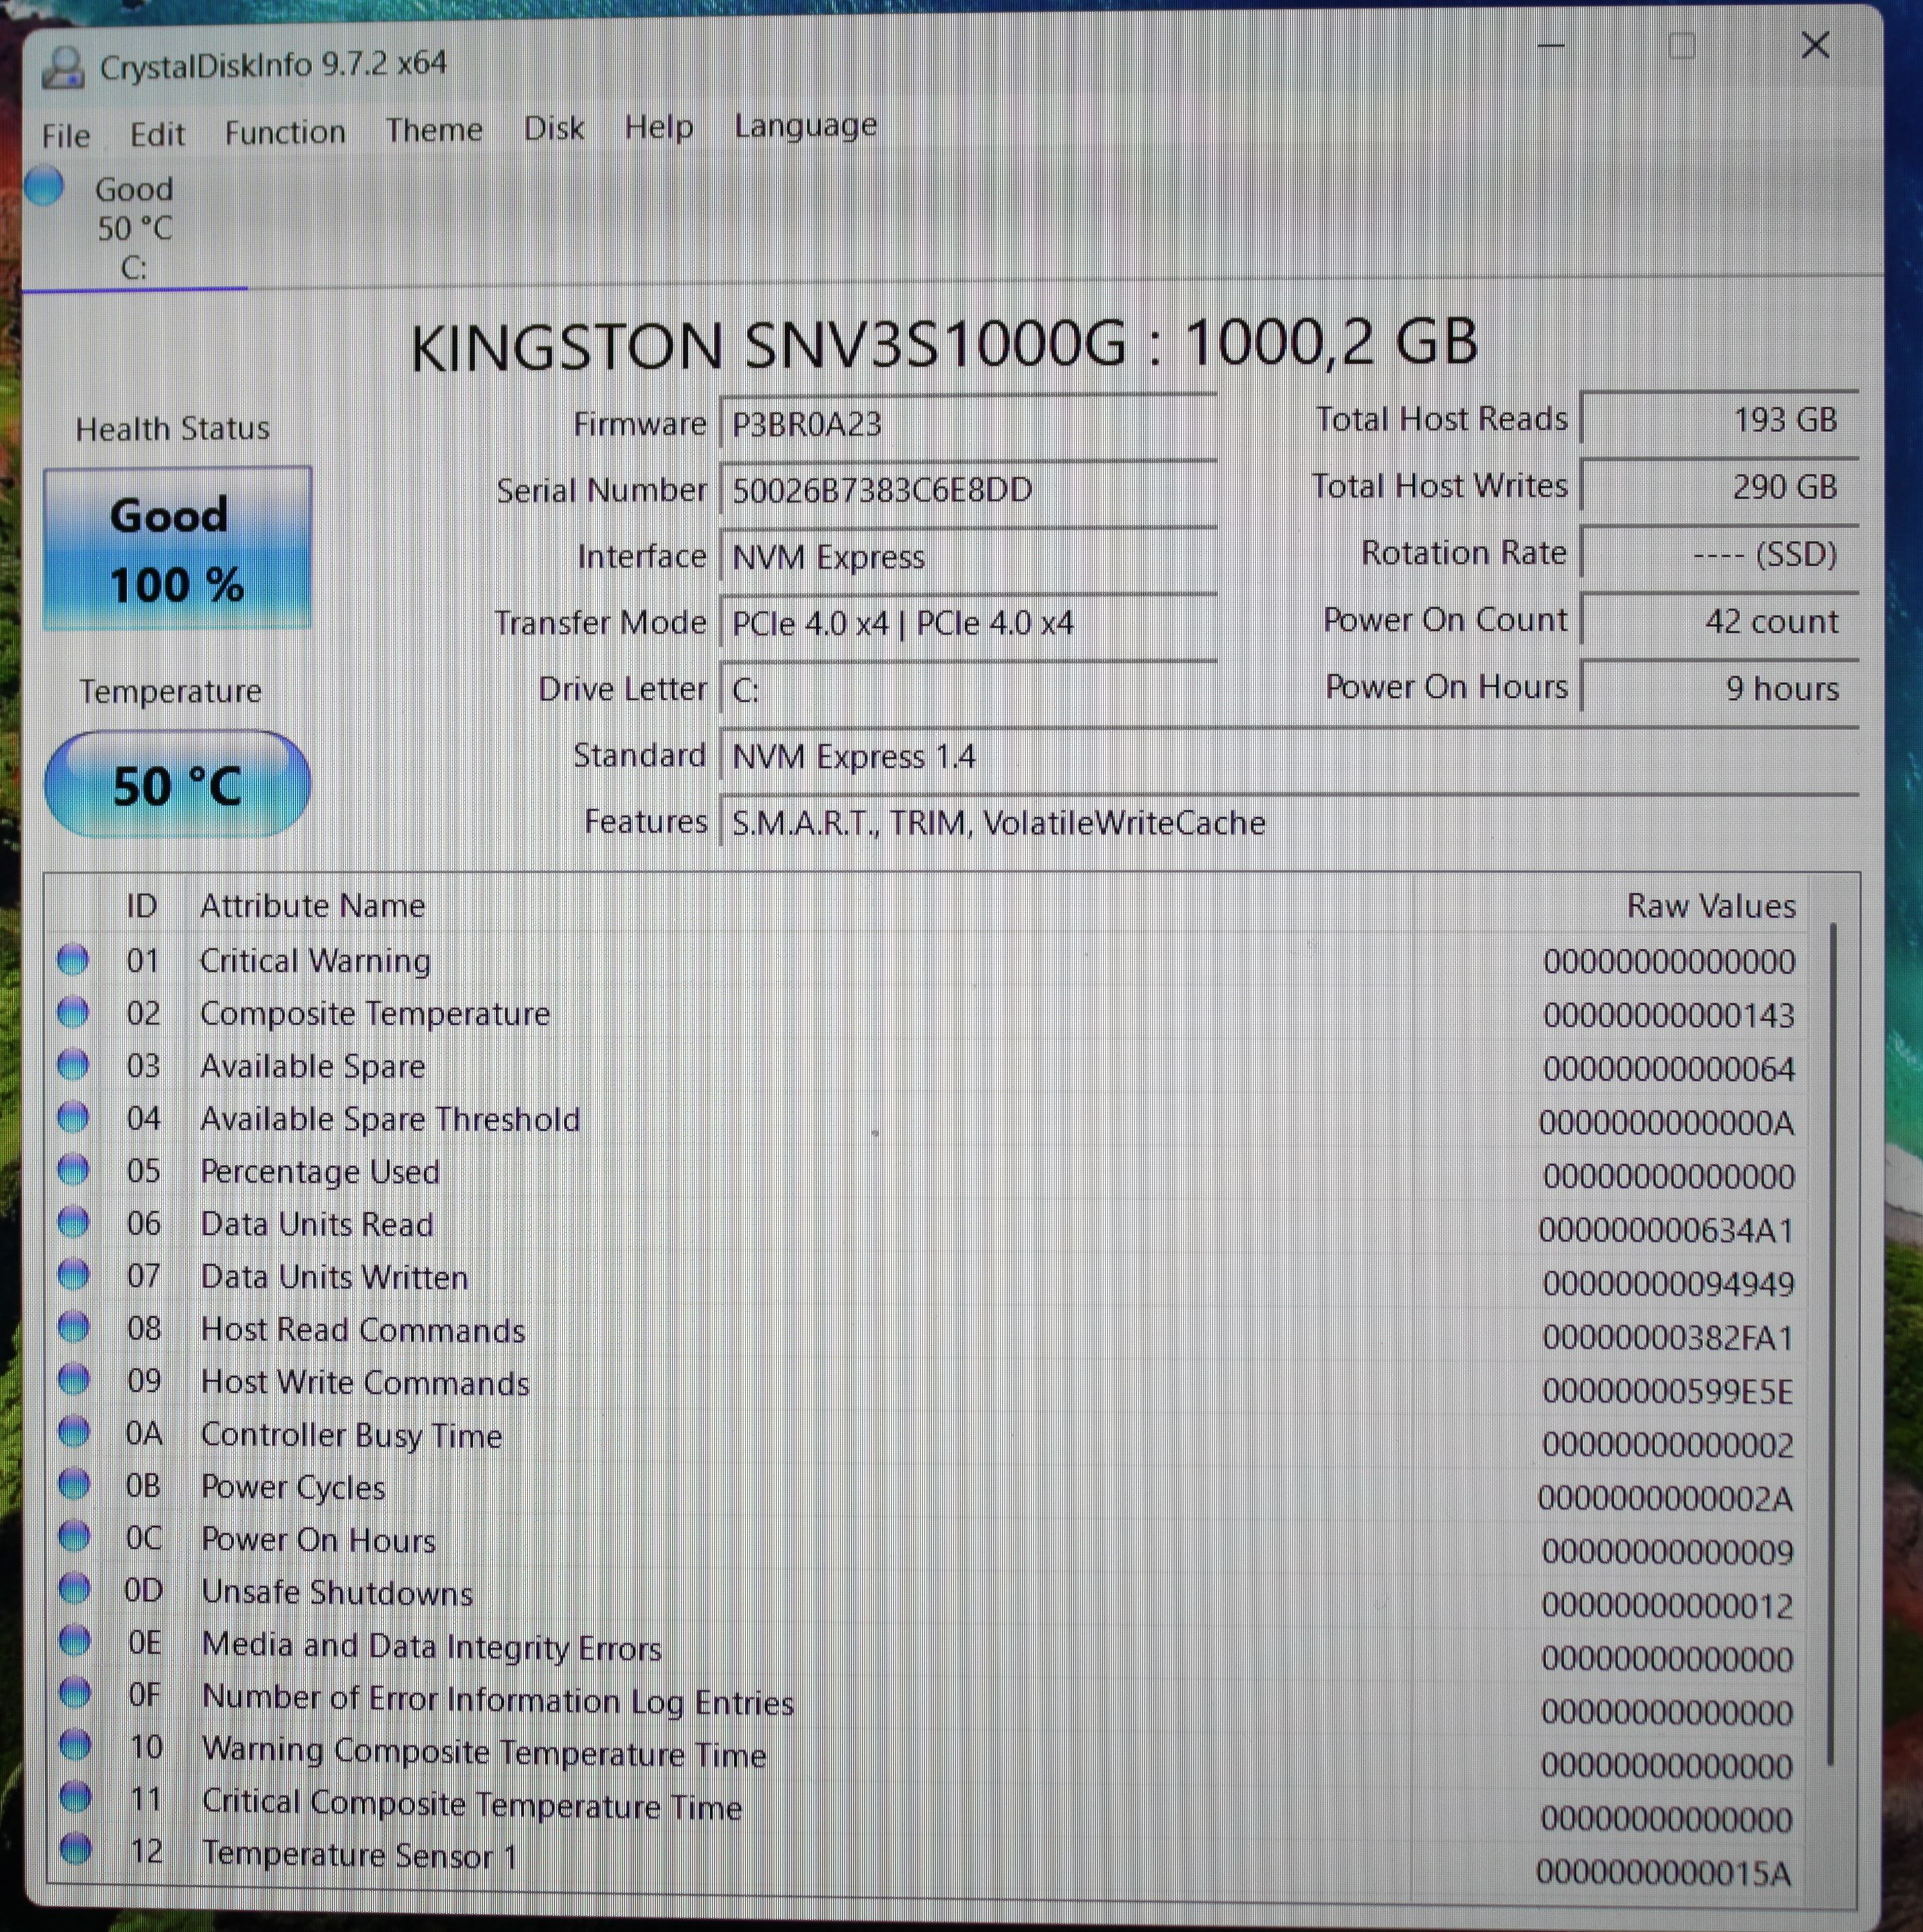Click status orb beside Critical Warning row
This screenshot has width=1923, height=1932.
click(x=73, y=959)
